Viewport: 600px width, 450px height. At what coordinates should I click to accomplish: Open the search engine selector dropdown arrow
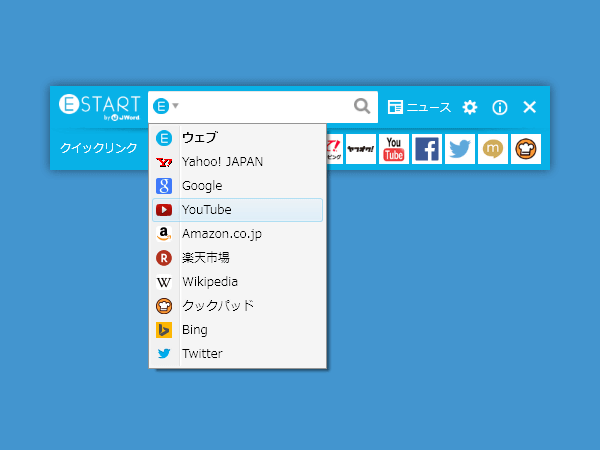(175, 105)
